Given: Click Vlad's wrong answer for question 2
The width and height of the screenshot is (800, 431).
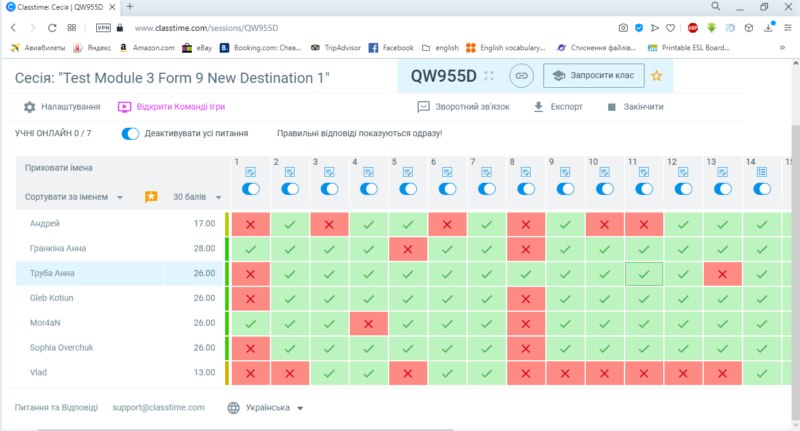Looking at the screenshot, I should tap(290, 373).
